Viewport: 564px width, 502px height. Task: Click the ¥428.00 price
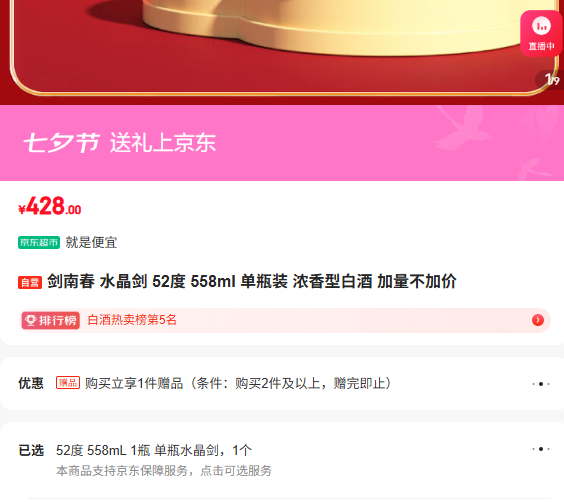point(50,206)
